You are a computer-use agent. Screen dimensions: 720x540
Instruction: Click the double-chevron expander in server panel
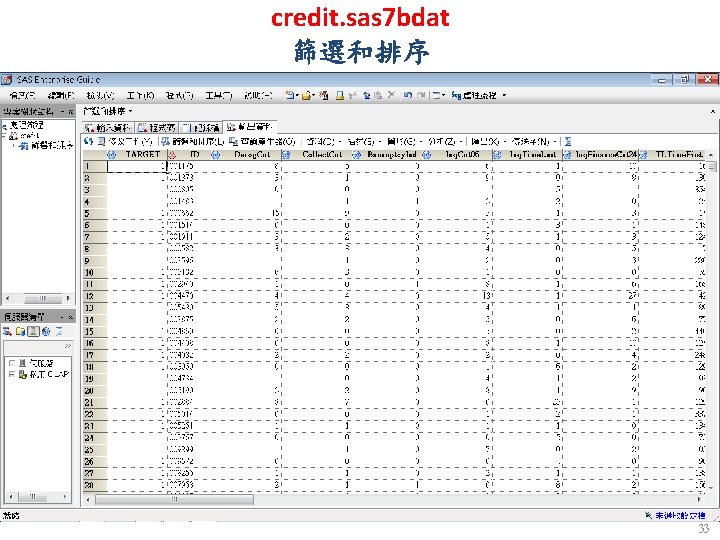[68, 346]
